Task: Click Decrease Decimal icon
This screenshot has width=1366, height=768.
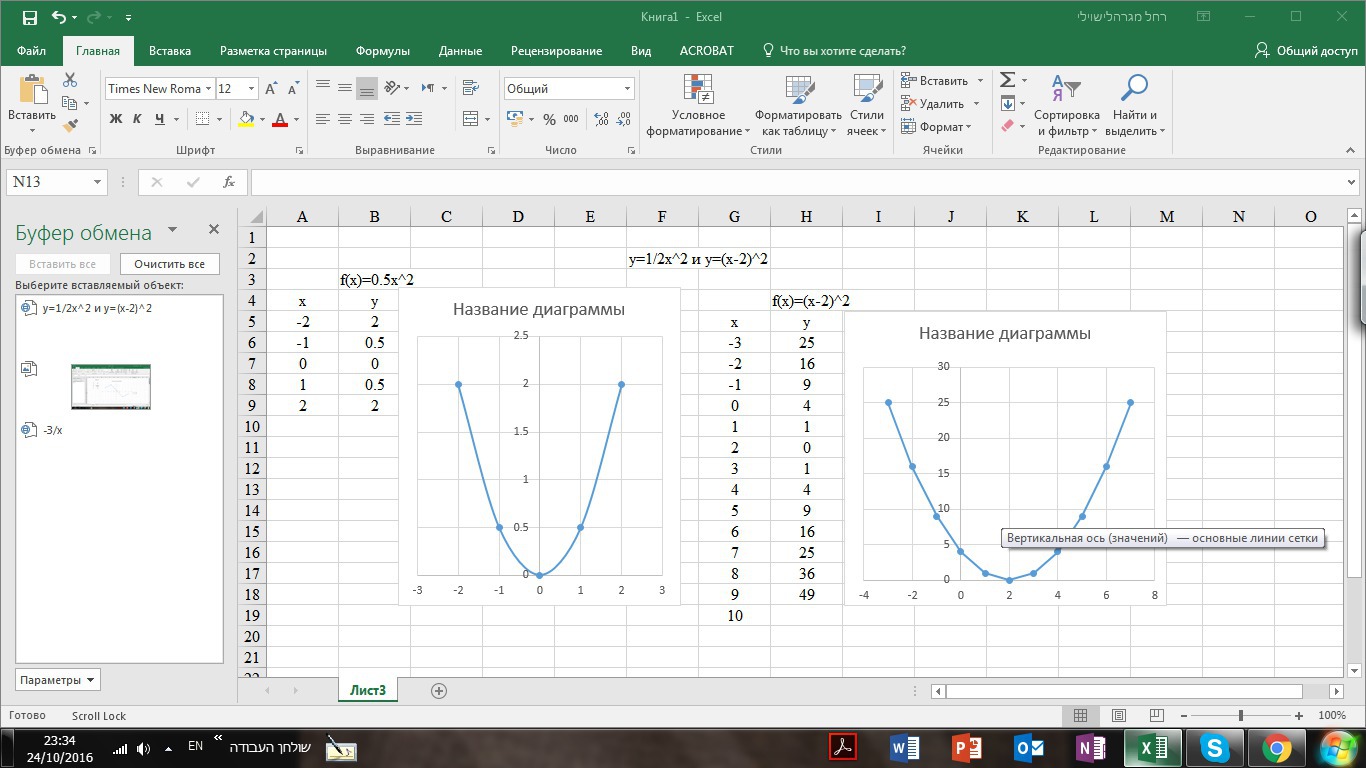Action: click(x=624, y=119)
